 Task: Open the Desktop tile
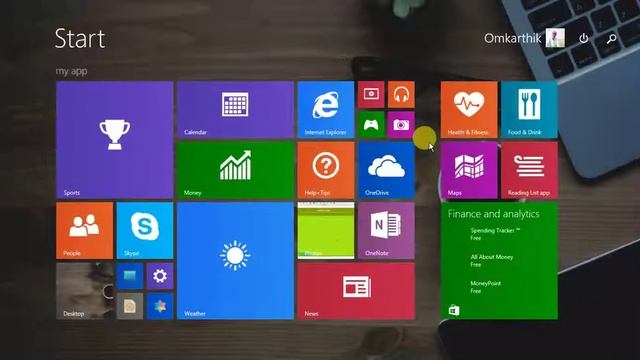point(84,291)
